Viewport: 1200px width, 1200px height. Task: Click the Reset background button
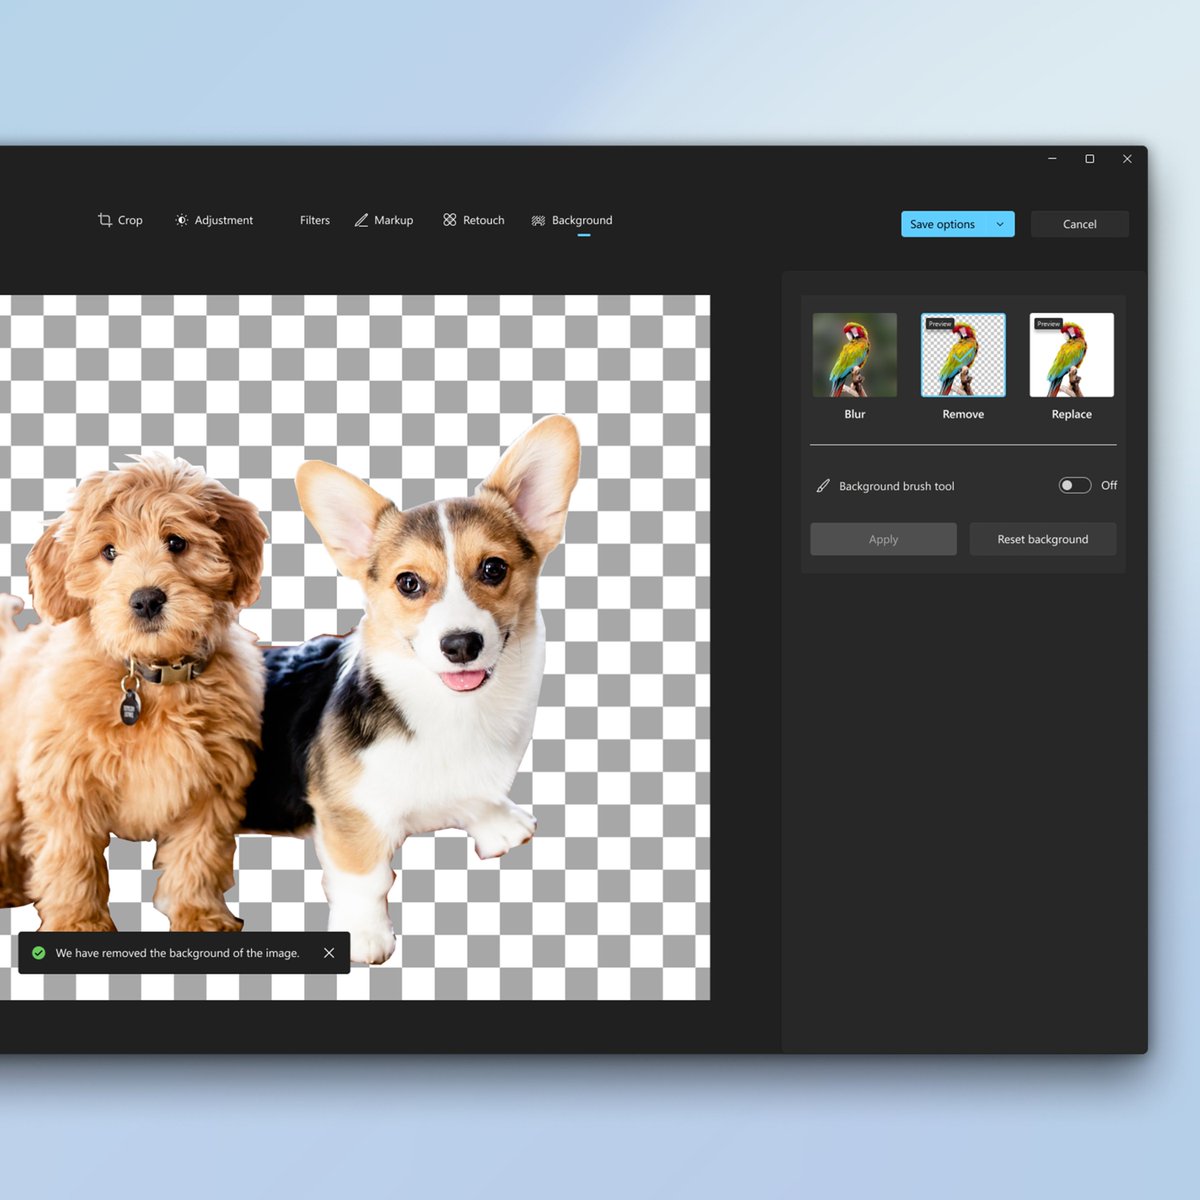(1043, 539)
